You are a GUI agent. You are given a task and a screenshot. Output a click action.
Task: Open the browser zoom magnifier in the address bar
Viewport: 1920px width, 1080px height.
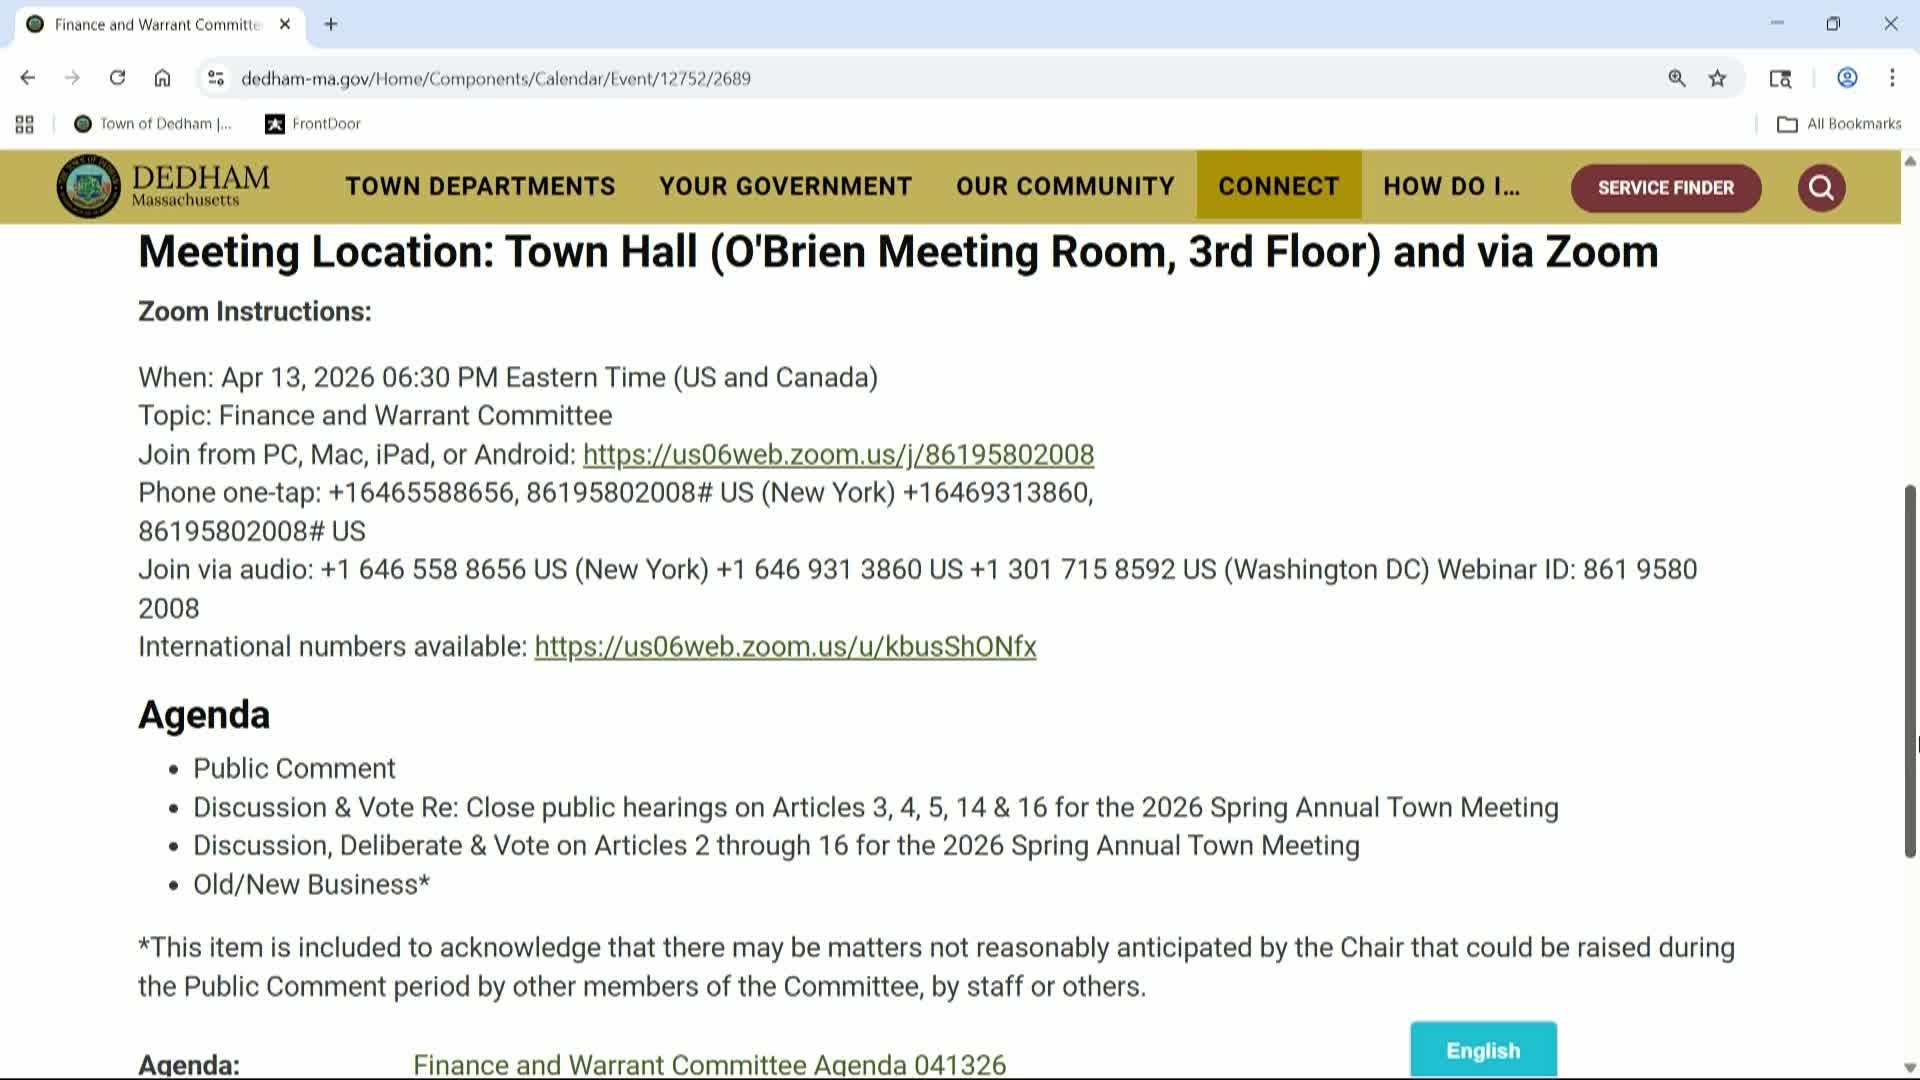coord(1677,78)
